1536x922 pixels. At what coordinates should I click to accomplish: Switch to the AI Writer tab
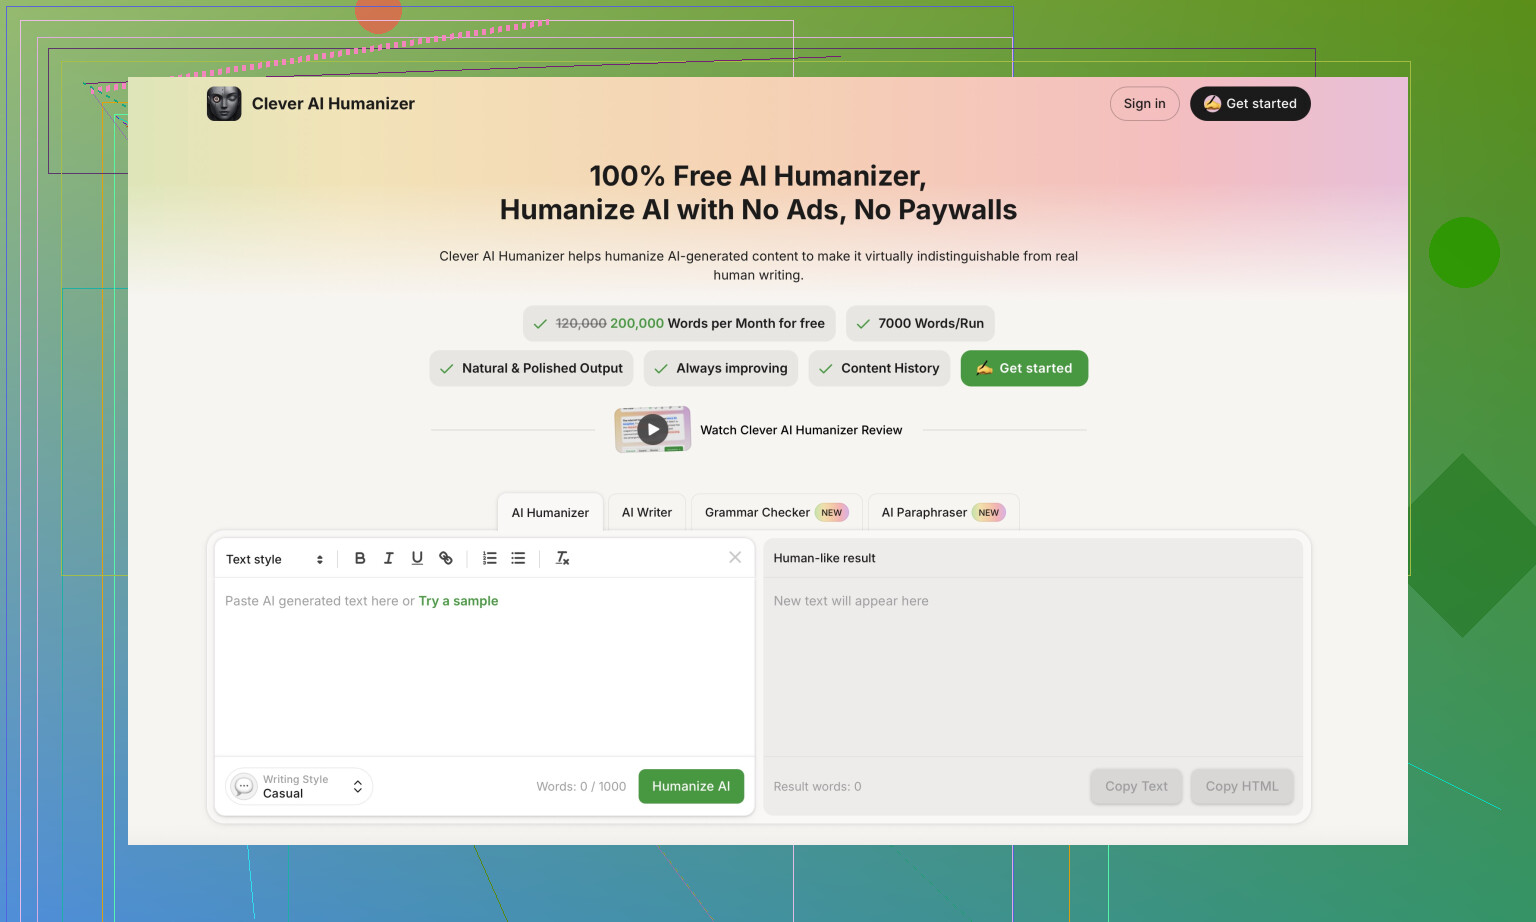point(647,513)
